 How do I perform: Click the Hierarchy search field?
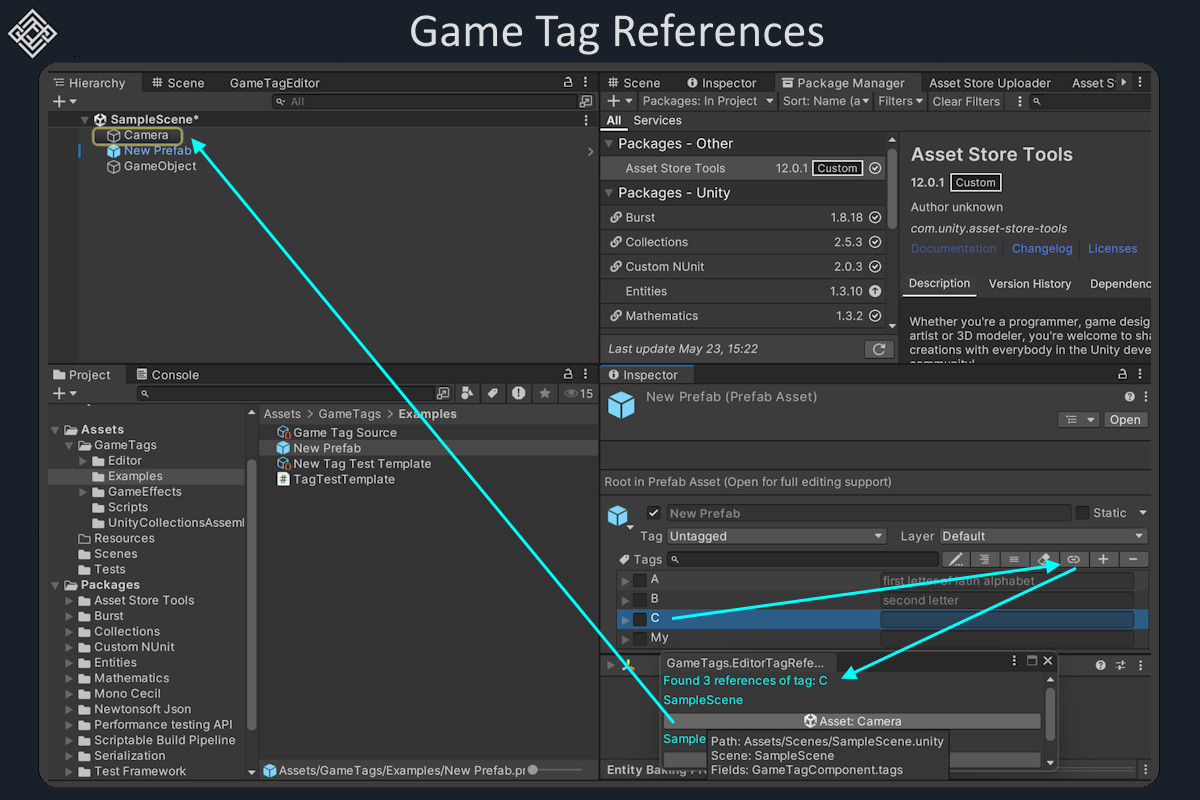point(423,101)
